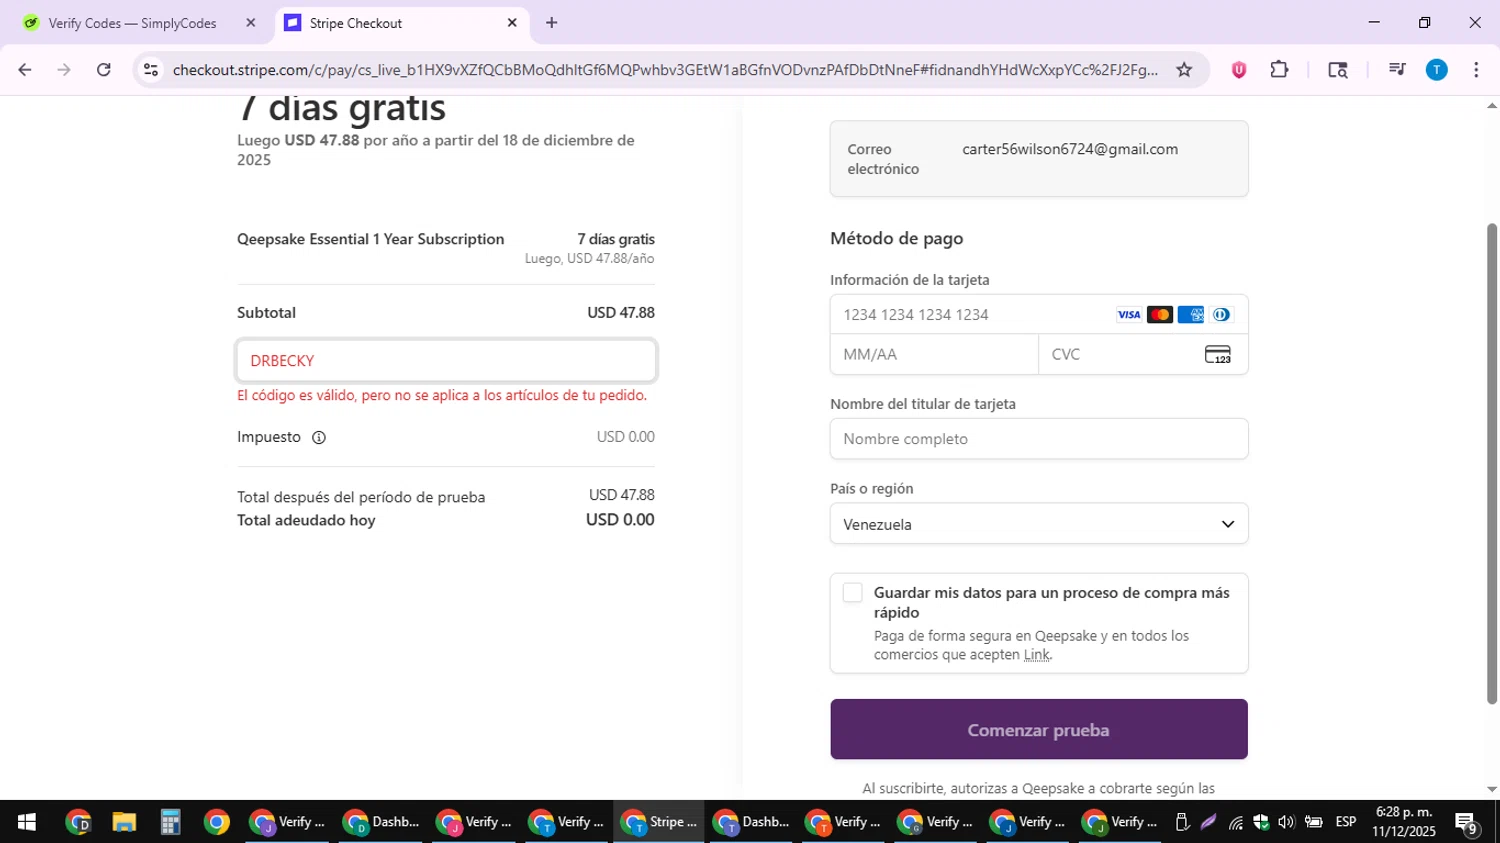Click the info icon next to Impuesto

(319, 437)
